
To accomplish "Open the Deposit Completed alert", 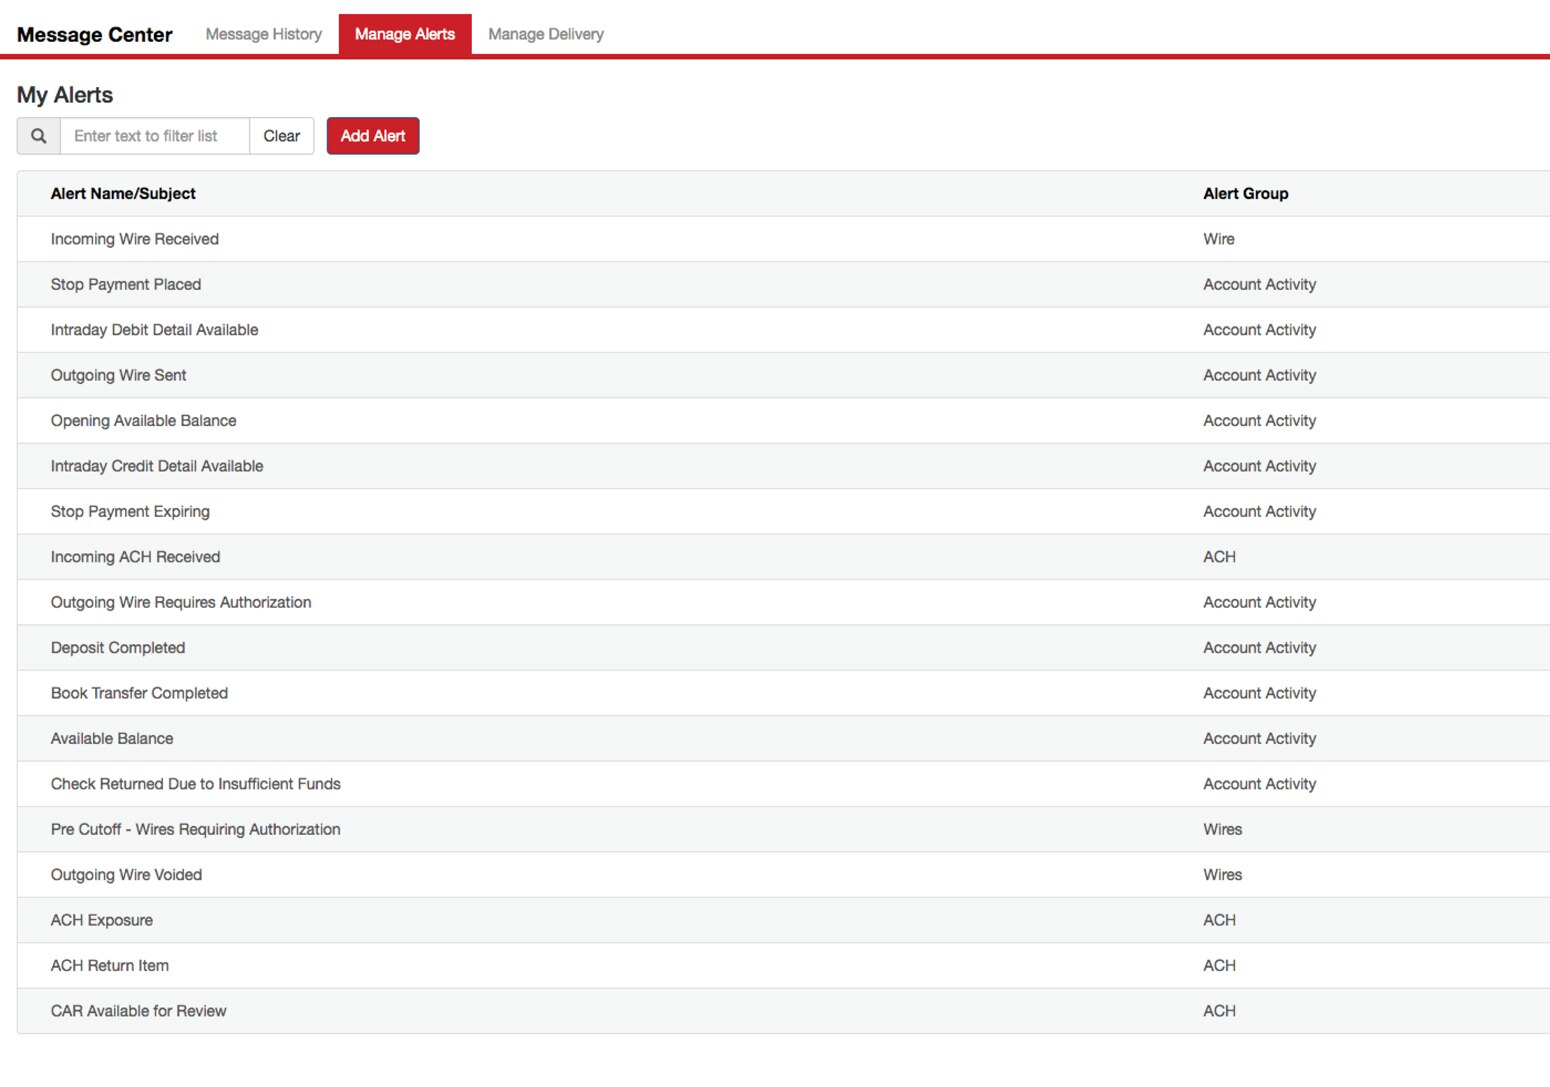I will (117, 647).
